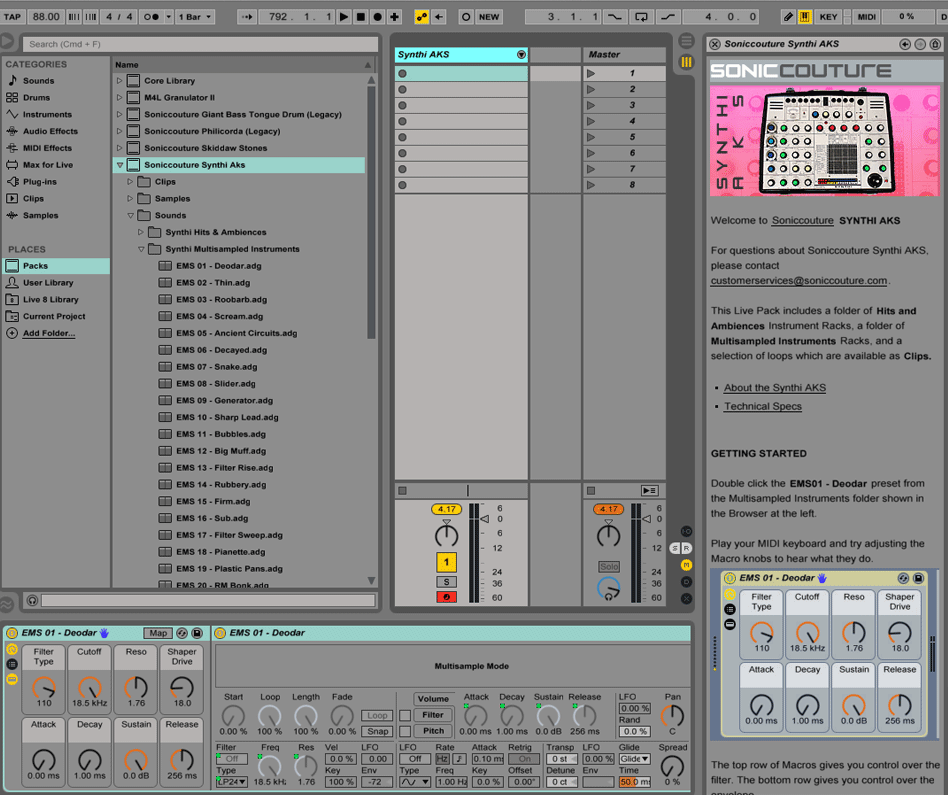Click the Soniccouture website link

(x=802, y=221)
